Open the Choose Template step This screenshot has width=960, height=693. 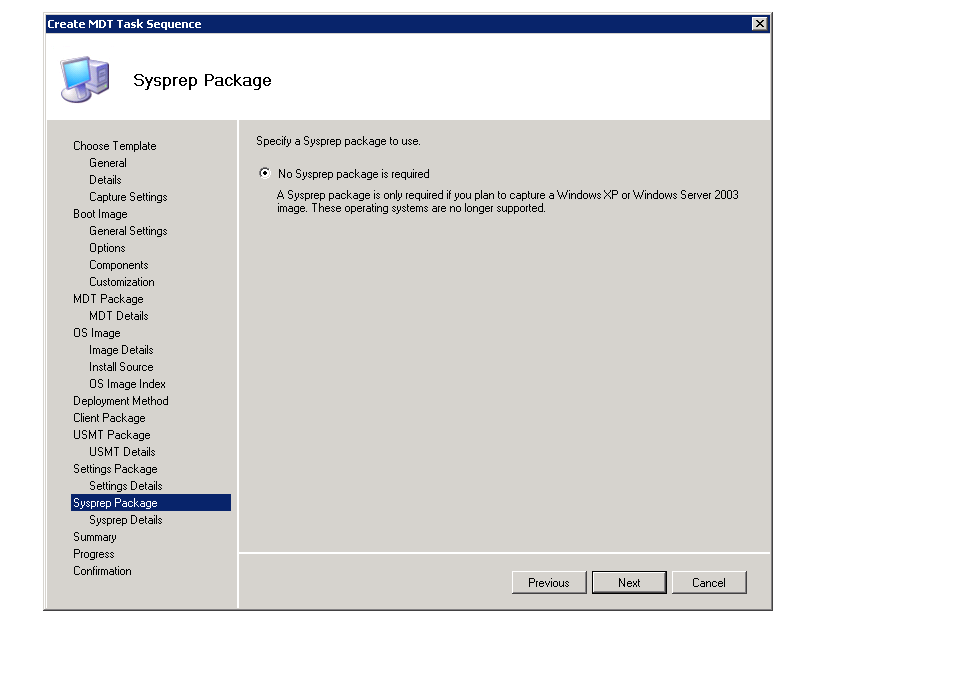click(114, 146)
